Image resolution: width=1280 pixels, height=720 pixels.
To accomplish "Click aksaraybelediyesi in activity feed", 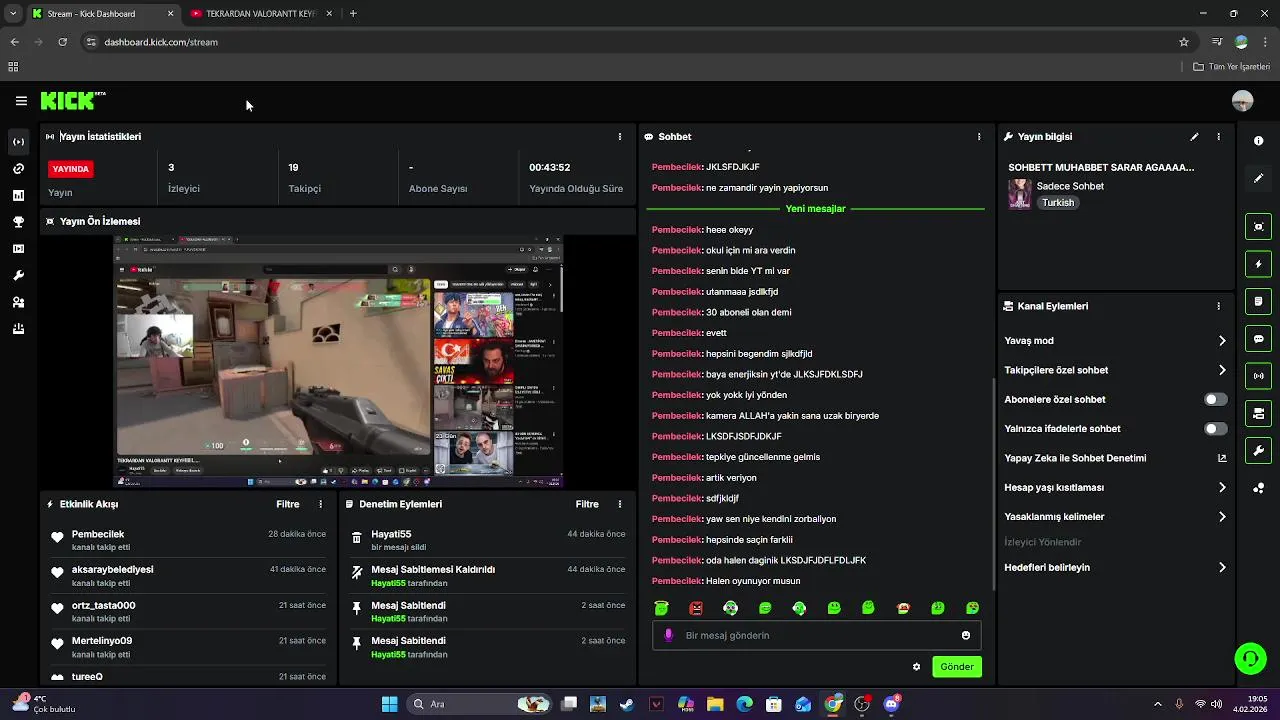I will click(112, 570).
